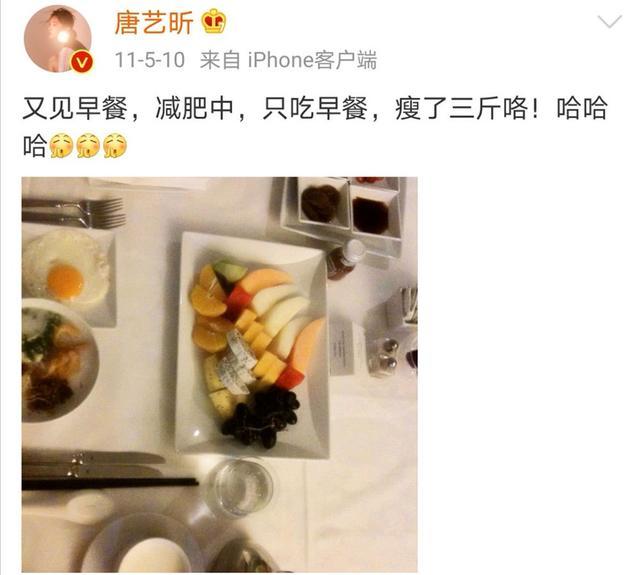Open the username 唐艺昕 link
Viewport: 640px width, 575px height.
(x=154, y=22)
